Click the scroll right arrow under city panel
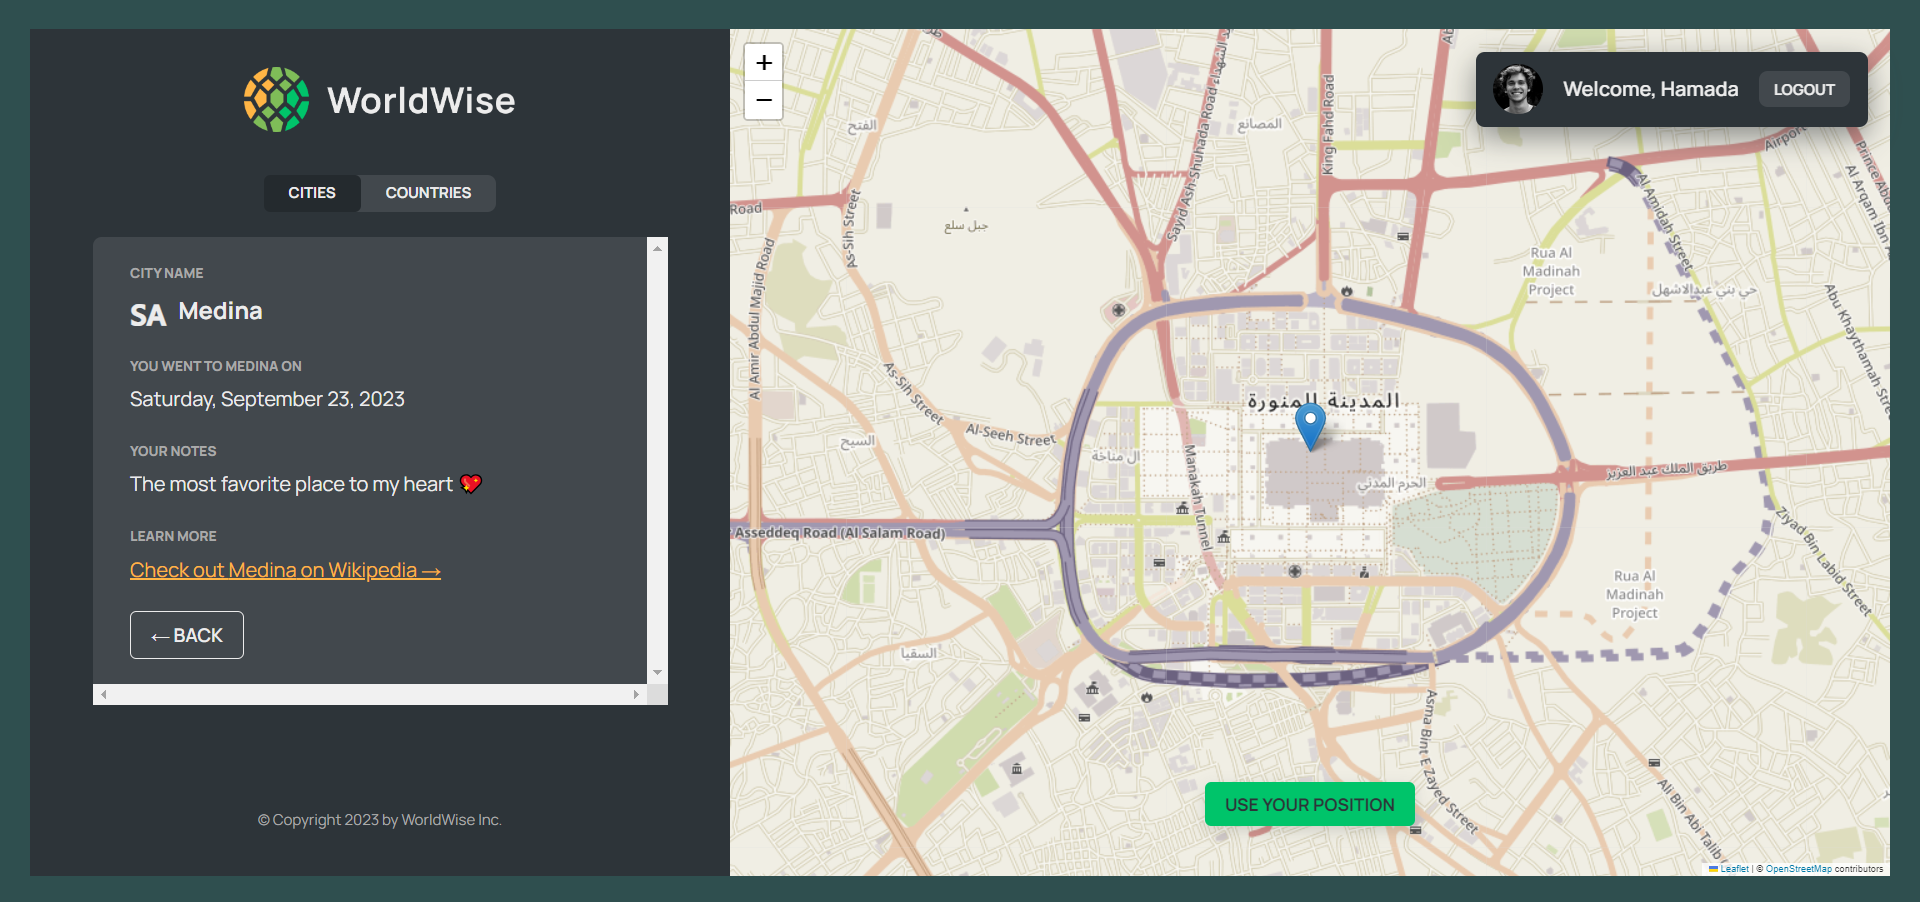The height and width of the screenshot is (902, 1920). 636,694
